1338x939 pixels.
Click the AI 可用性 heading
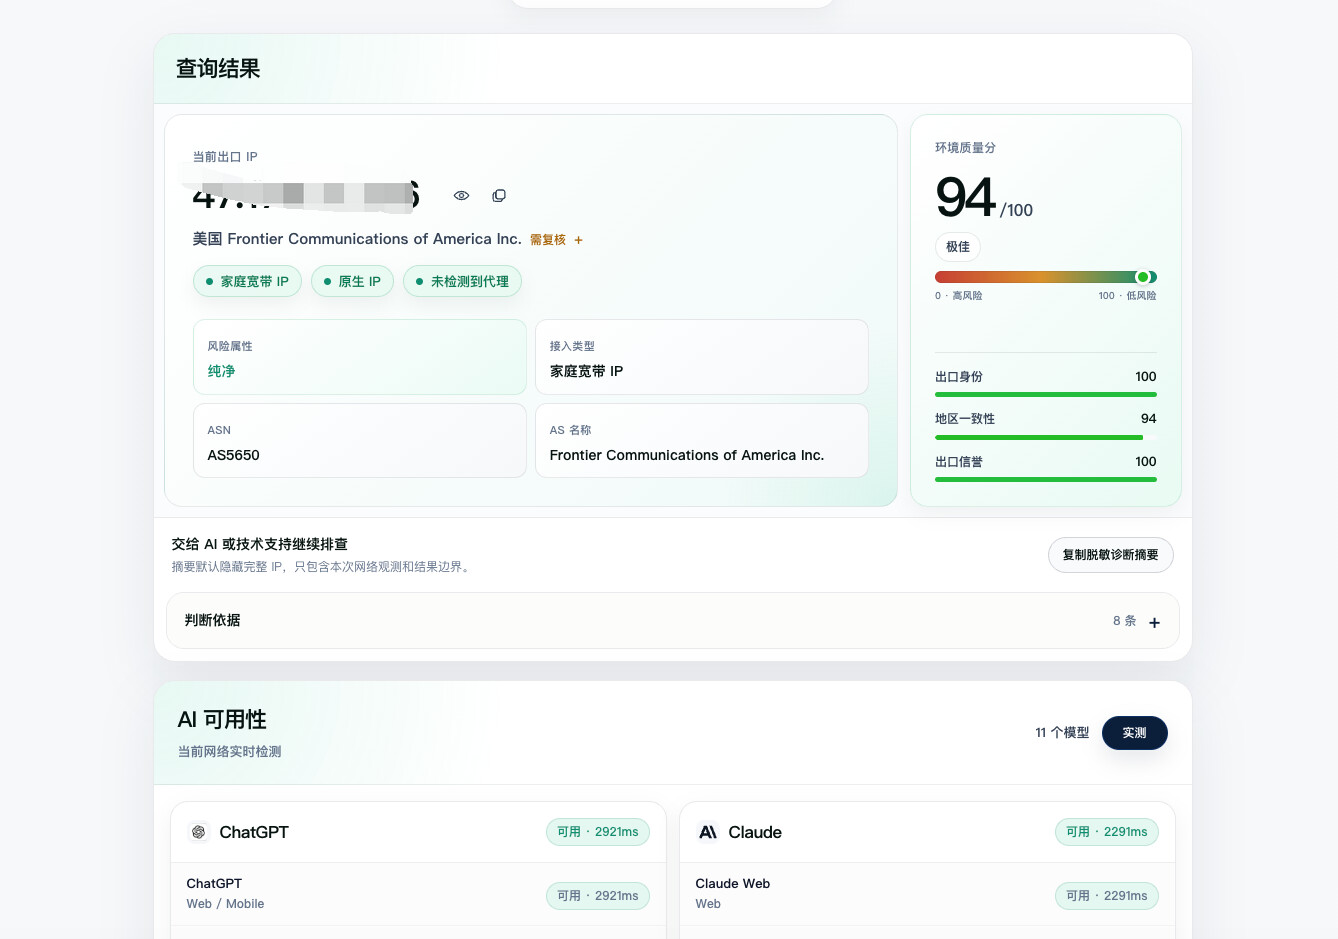tap(222, 720)
